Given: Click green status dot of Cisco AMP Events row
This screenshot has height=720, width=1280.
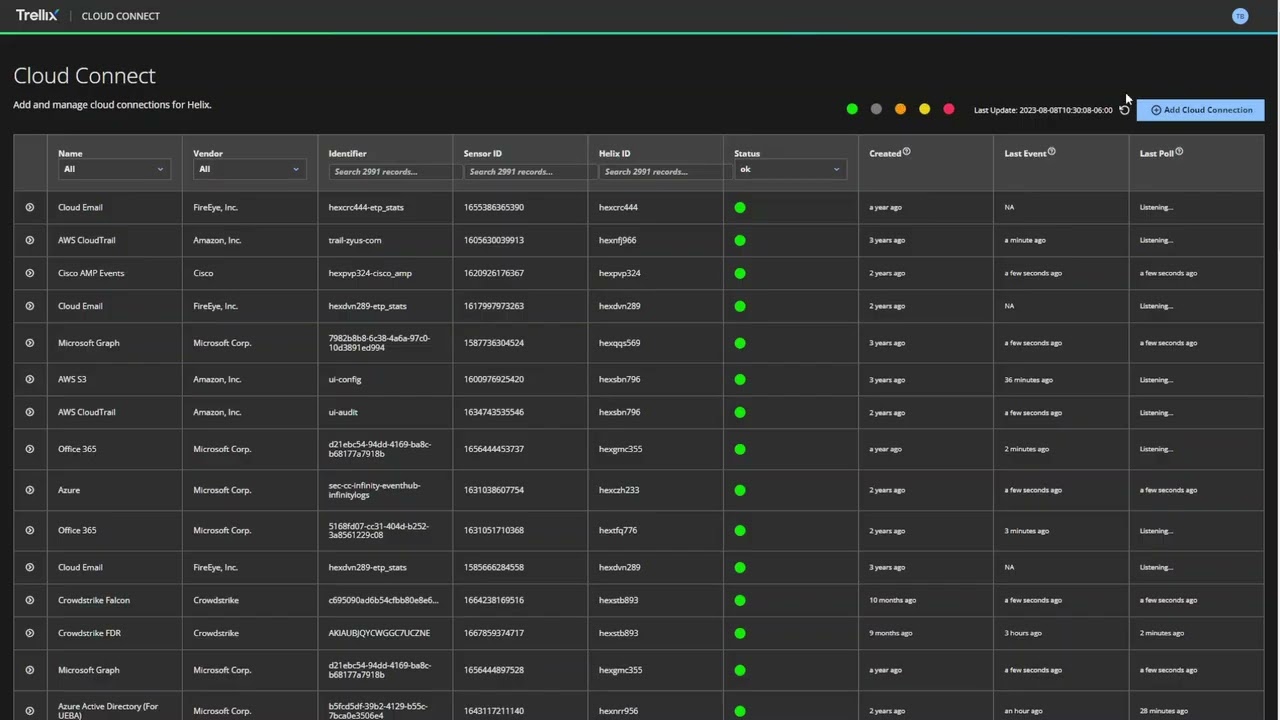Looking at the screenshot, I should pos(740,273).
